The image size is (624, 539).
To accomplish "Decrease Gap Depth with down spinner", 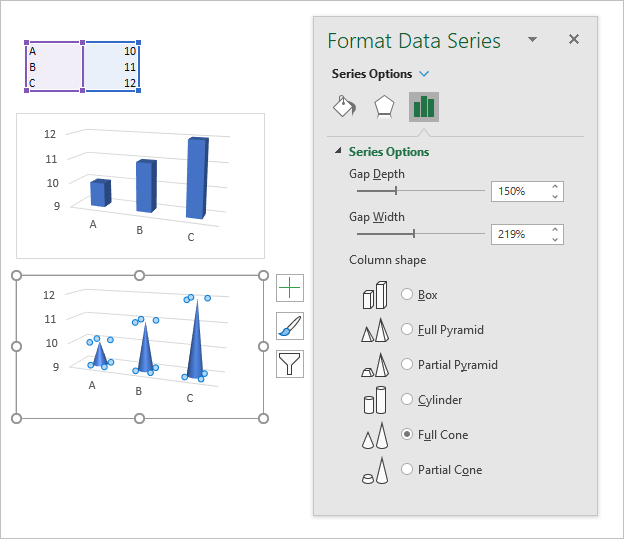I will pyautogui.click(x=555, y=196).
